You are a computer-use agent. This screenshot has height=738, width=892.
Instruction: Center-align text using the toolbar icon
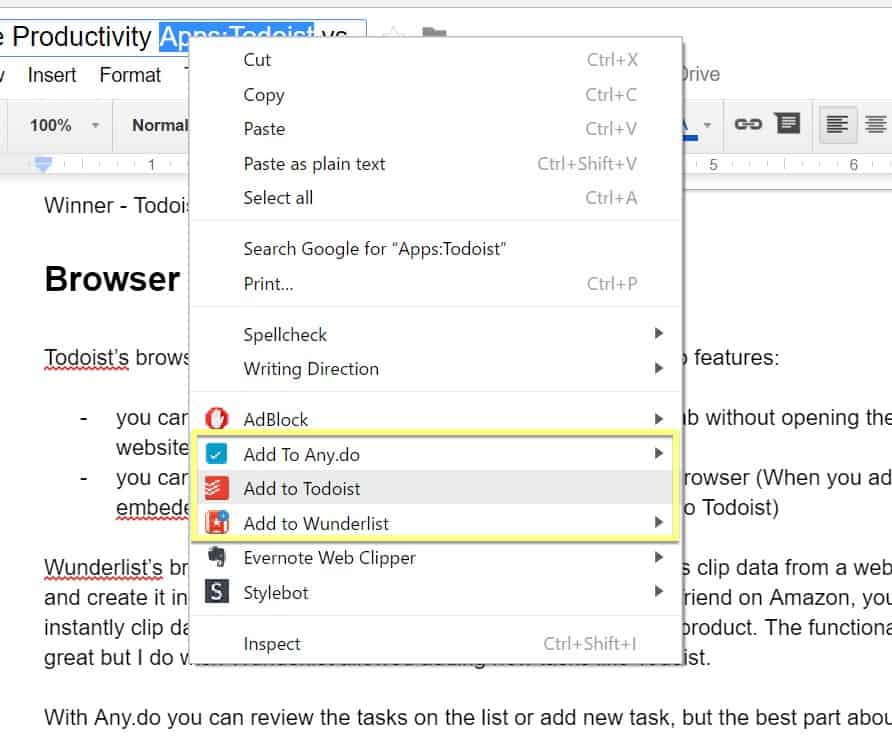(876, 124)
